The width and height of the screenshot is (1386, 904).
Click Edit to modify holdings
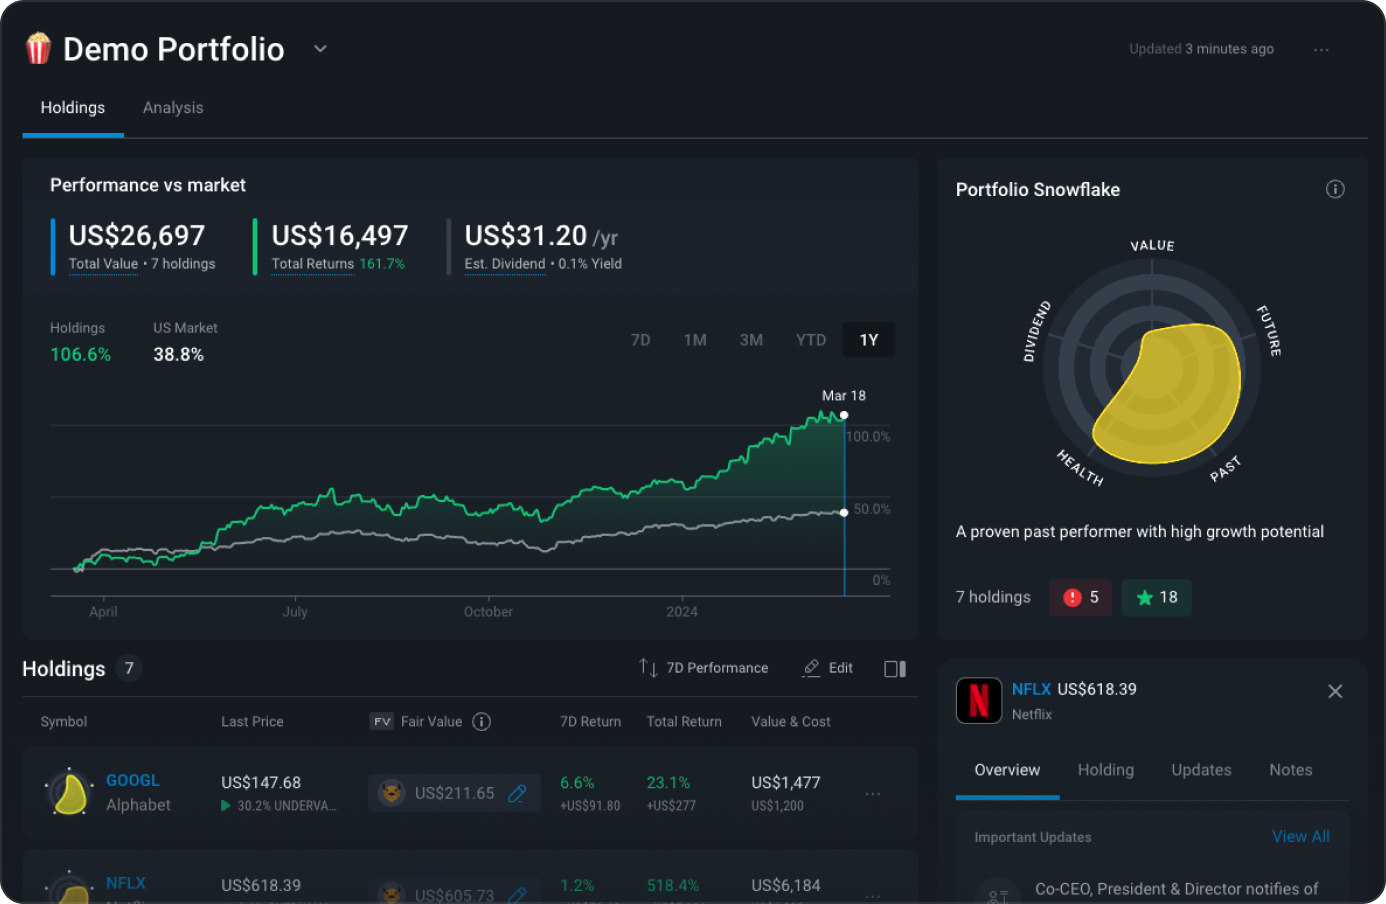[x=828, y=668]
